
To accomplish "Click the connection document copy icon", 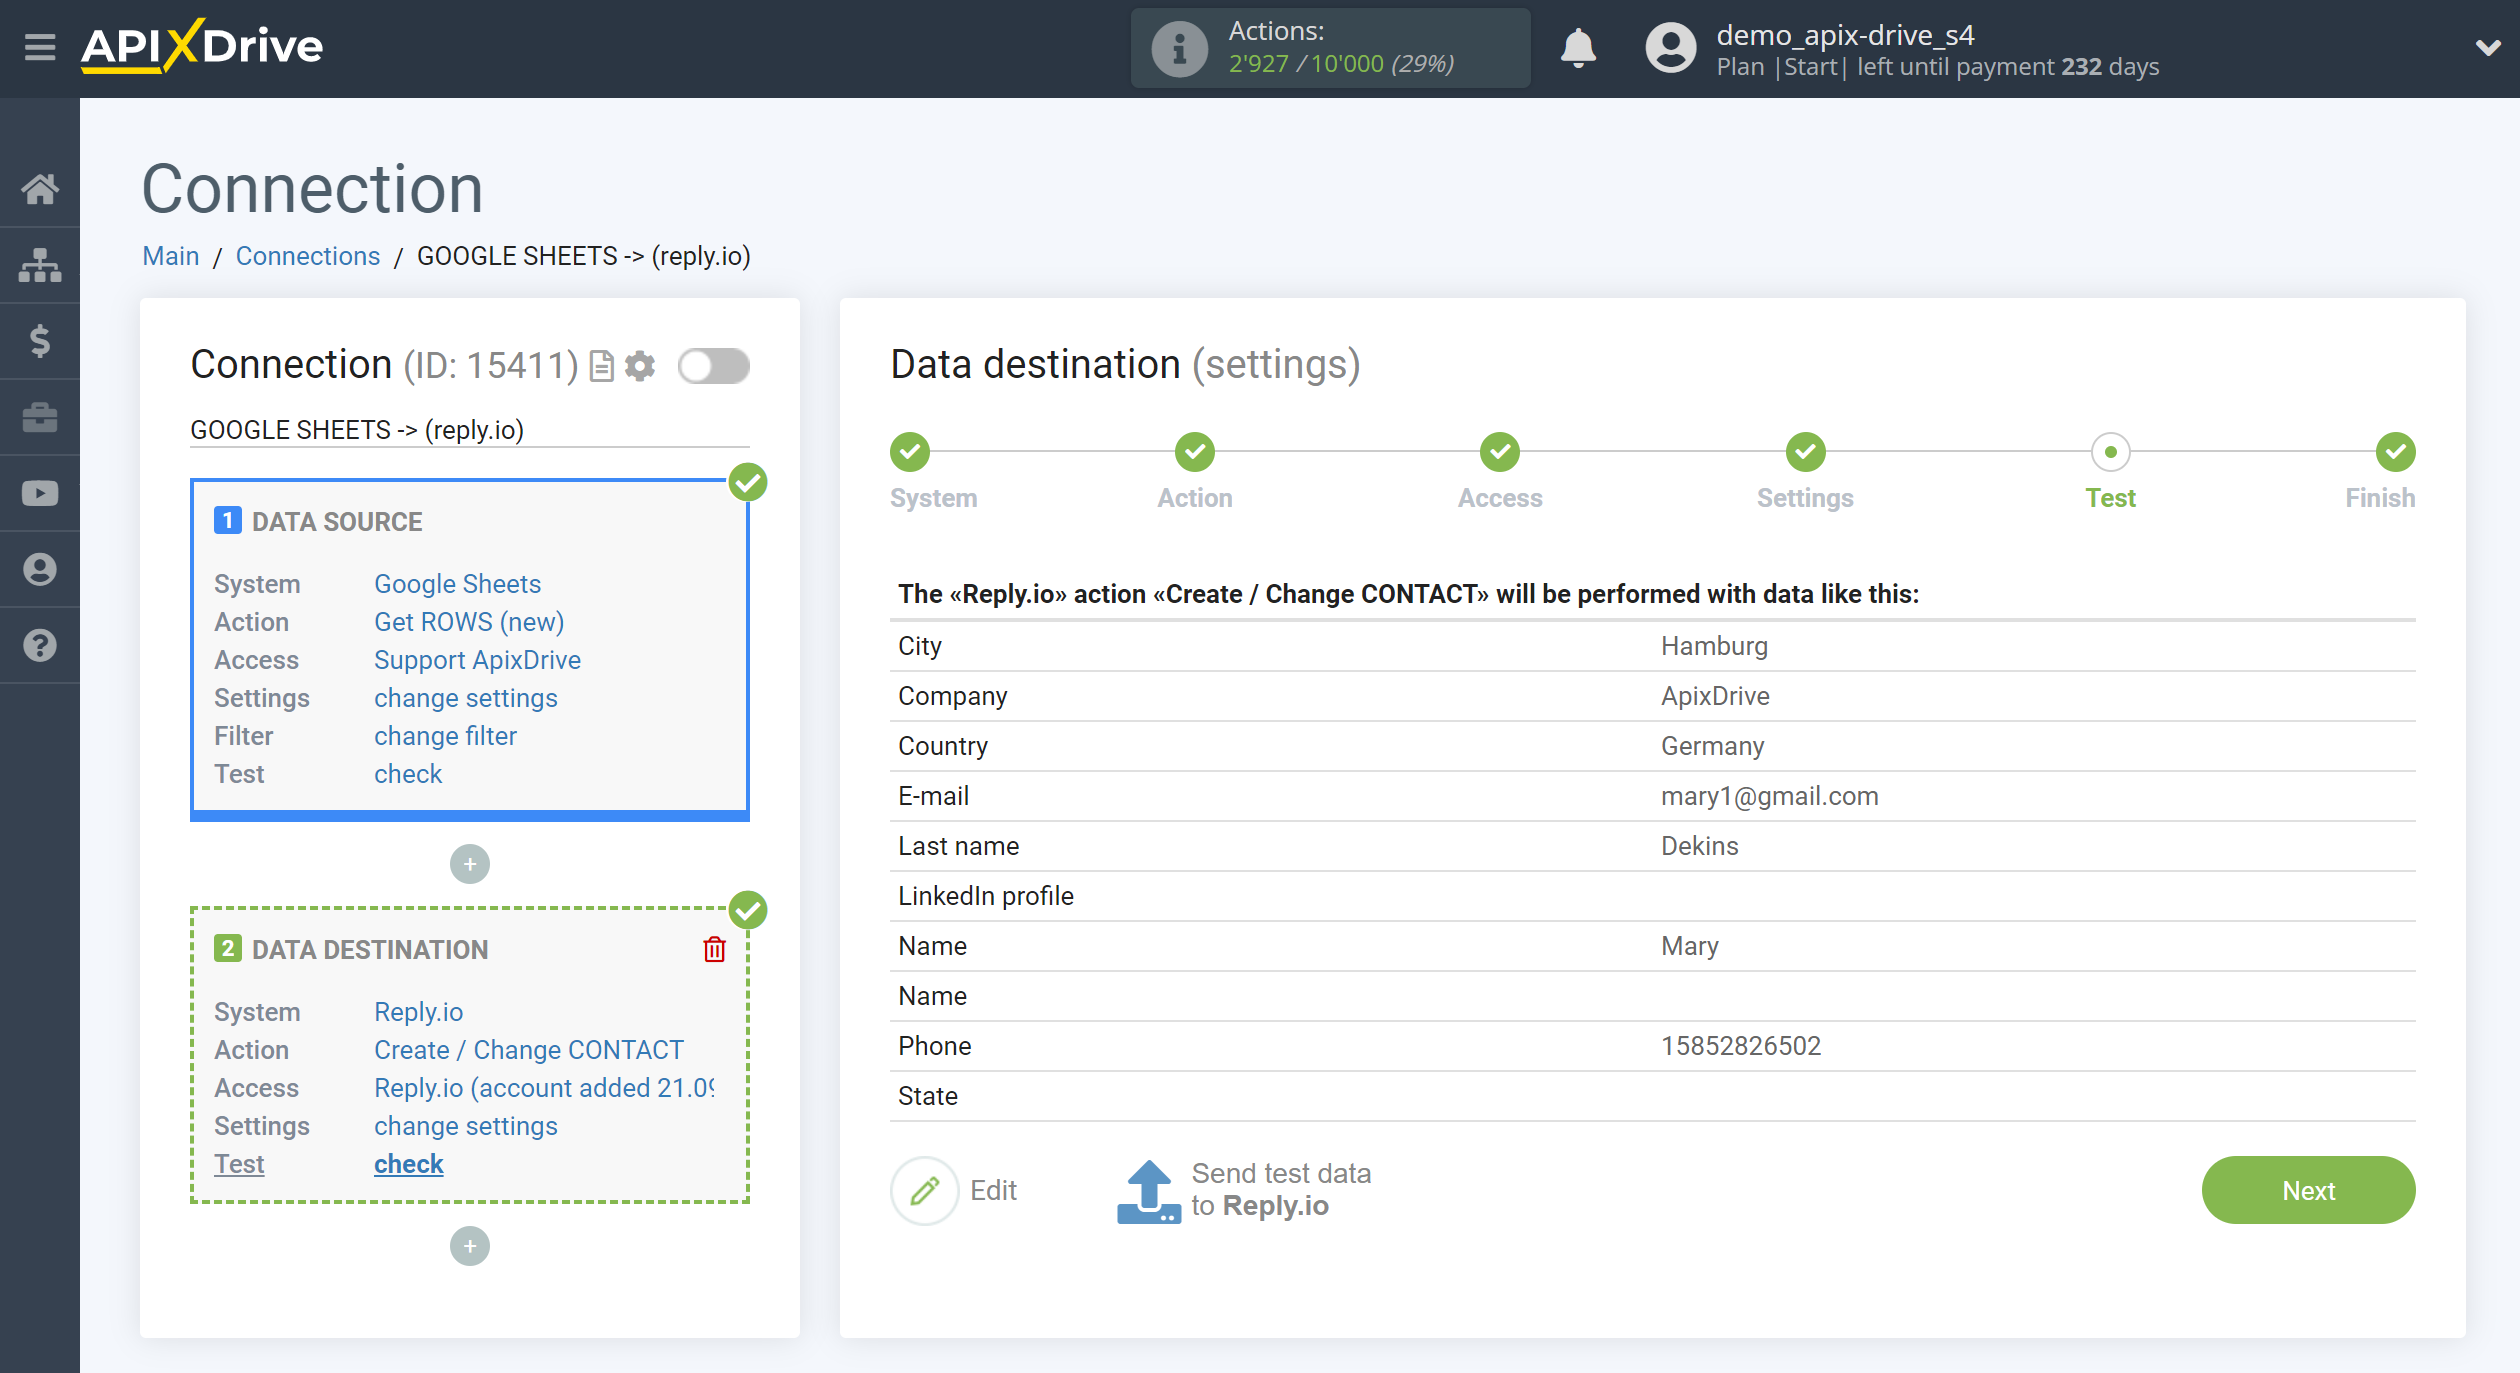I will (601, 366).
